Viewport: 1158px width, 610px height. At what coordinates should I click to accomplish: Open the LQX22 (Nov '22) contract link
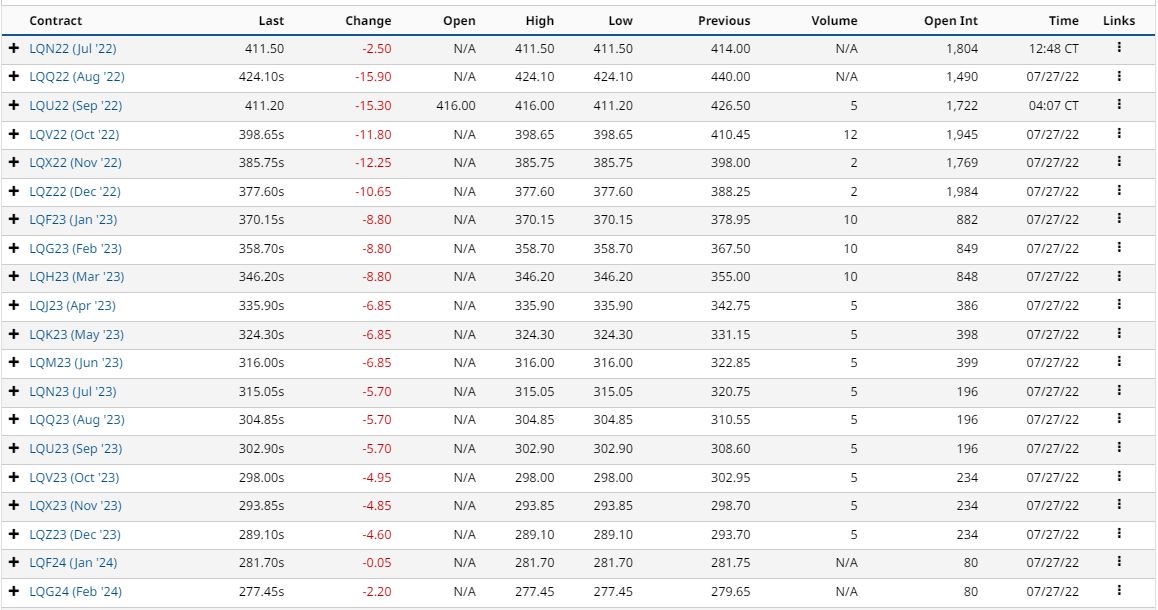click(x=75, y=163)
